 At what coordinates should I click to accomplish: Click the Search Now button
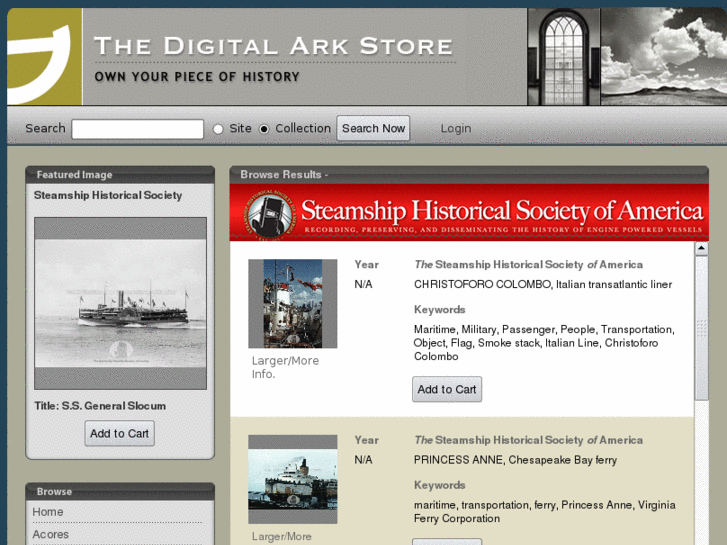pos(373,128)
